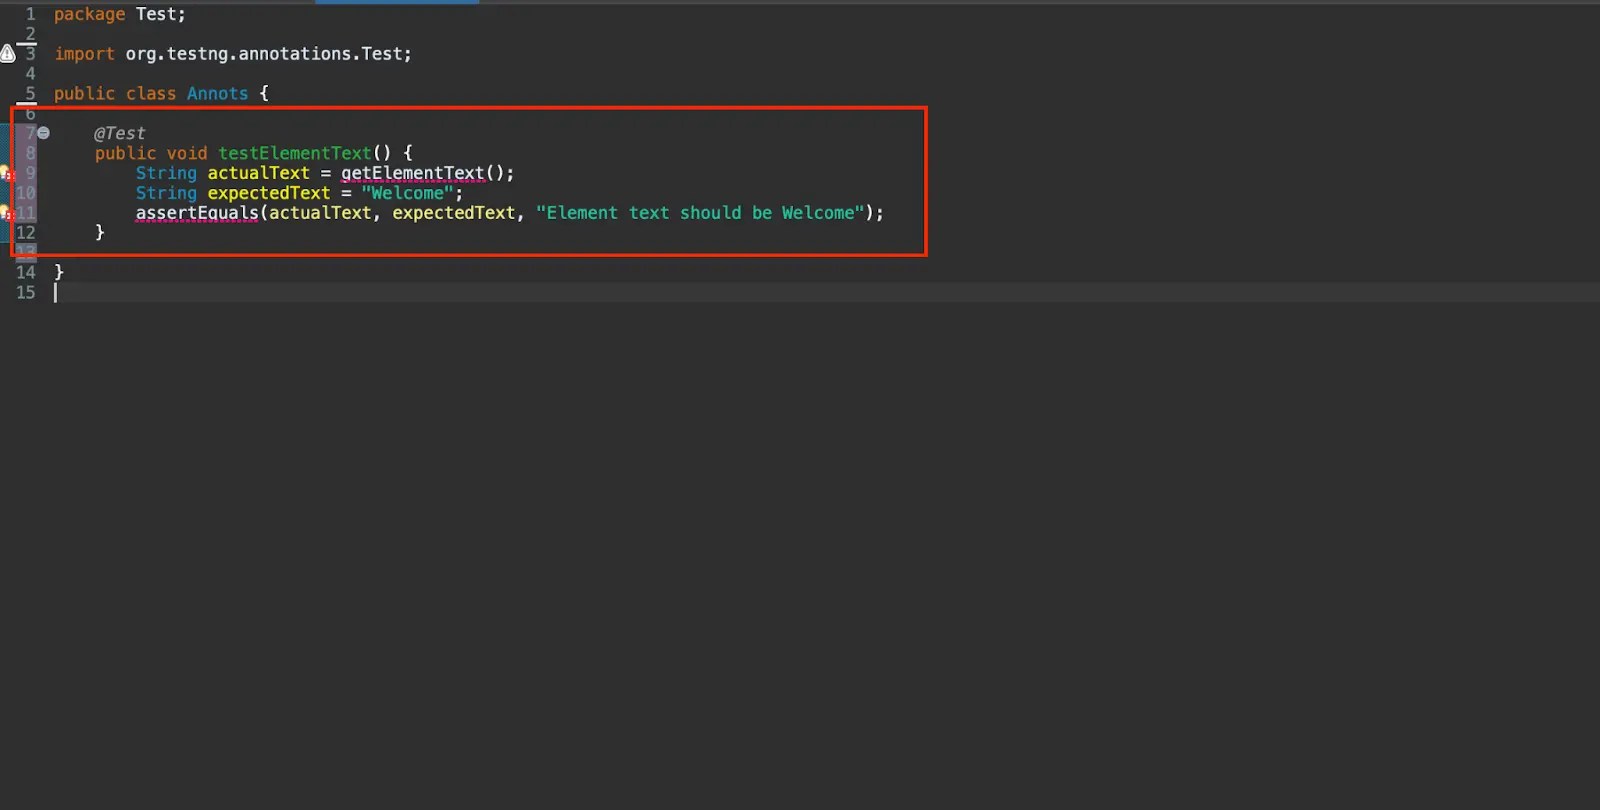
Task: Click the underlined 'assertEquals' call
Action: click(x=197, y=213)
